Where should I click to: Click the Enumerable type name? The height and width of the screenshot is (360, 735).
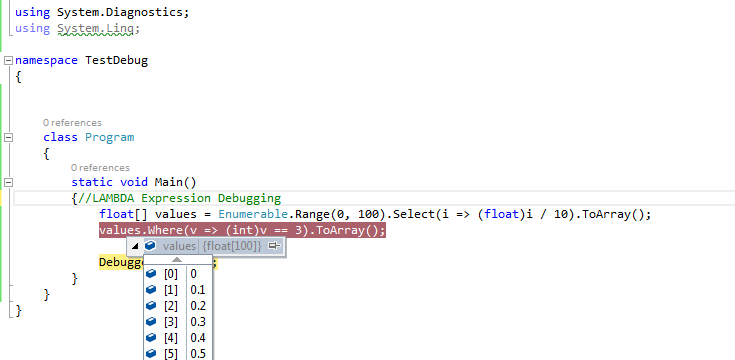tap(253, 214)
